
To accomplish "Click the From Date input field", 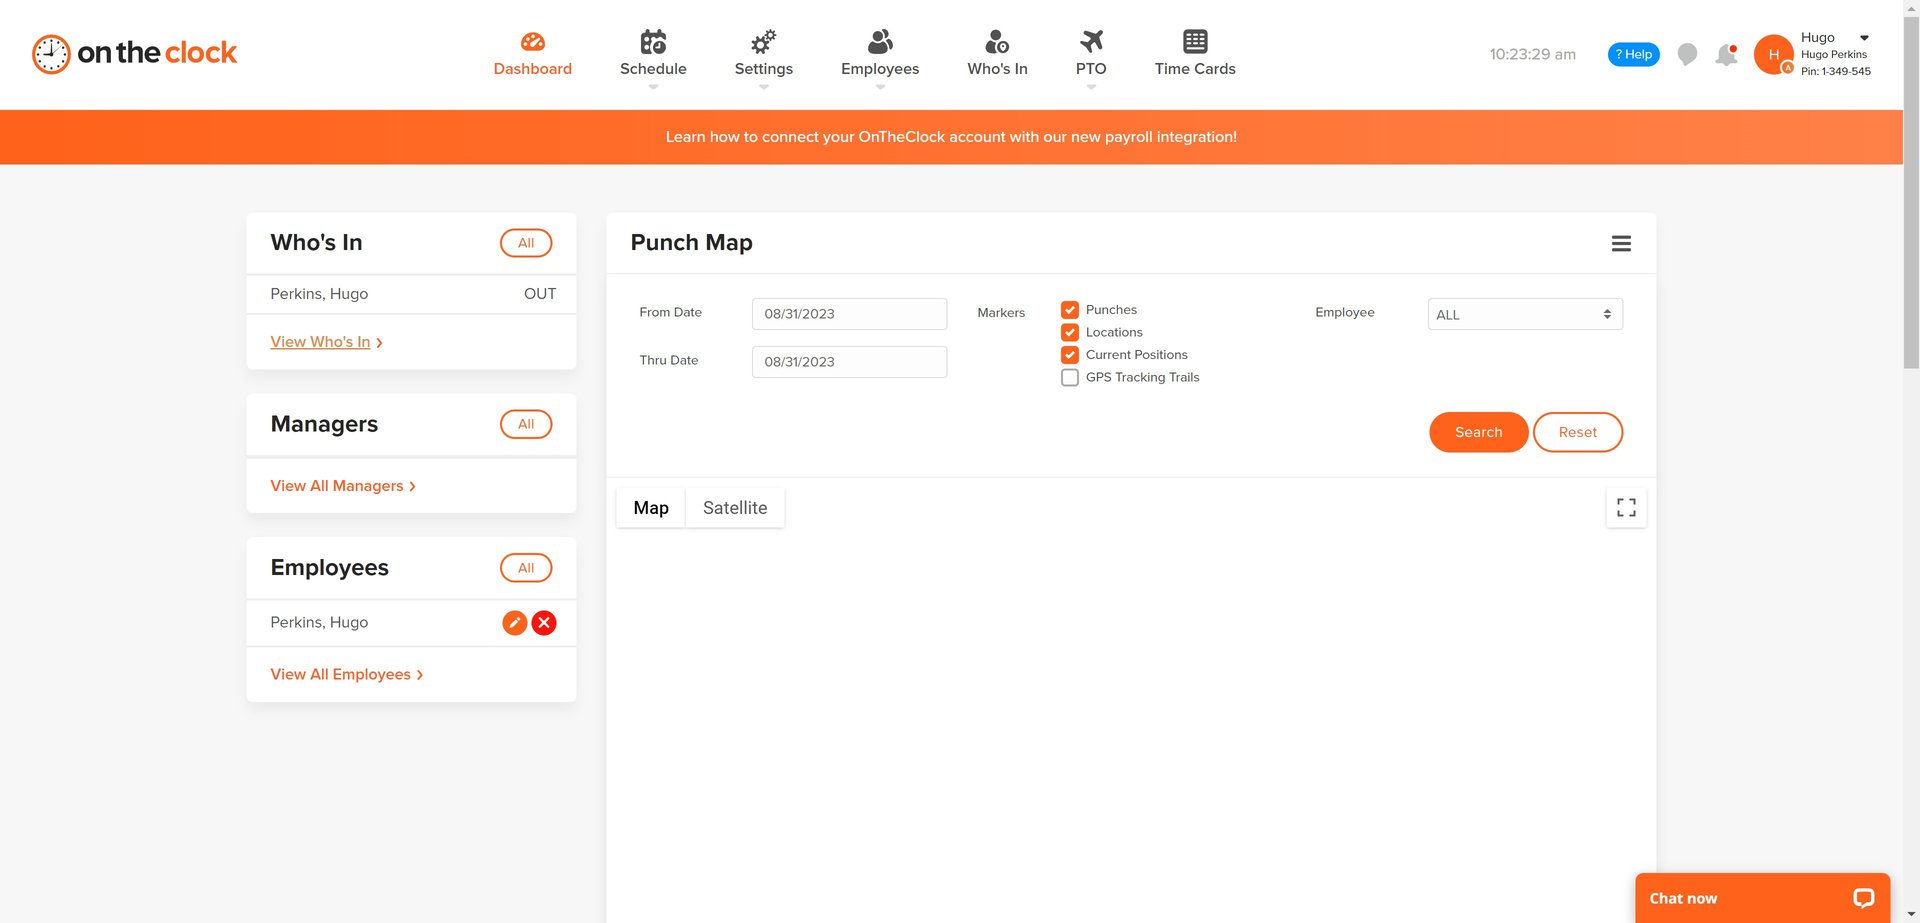I will pyautogui.click(x=849, y=314).
